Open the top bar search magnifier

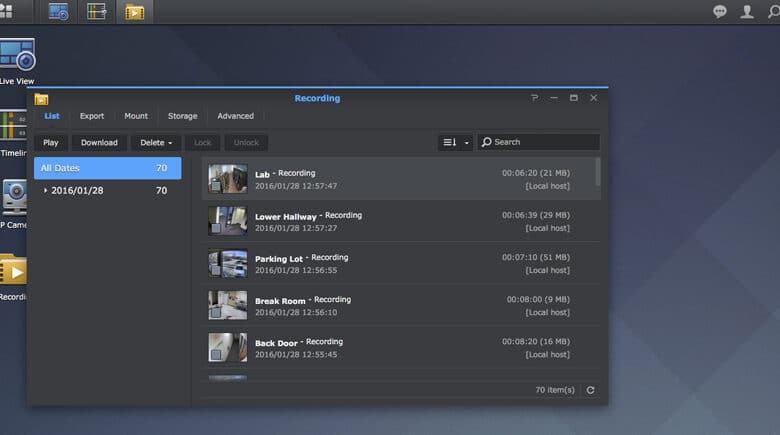(x=774, y=11)
